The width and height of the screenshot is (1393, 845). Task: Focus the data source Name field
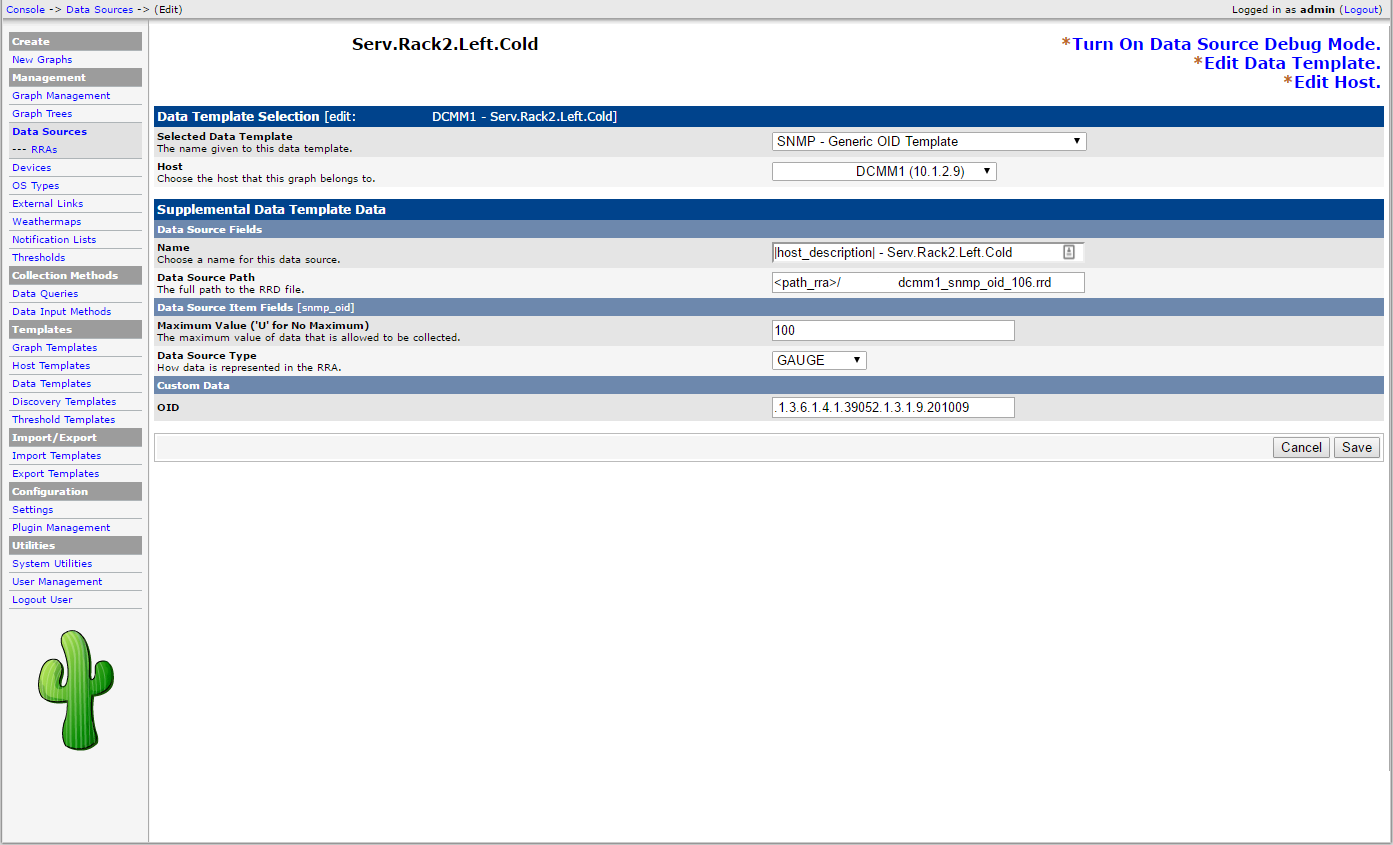(928, 252)
